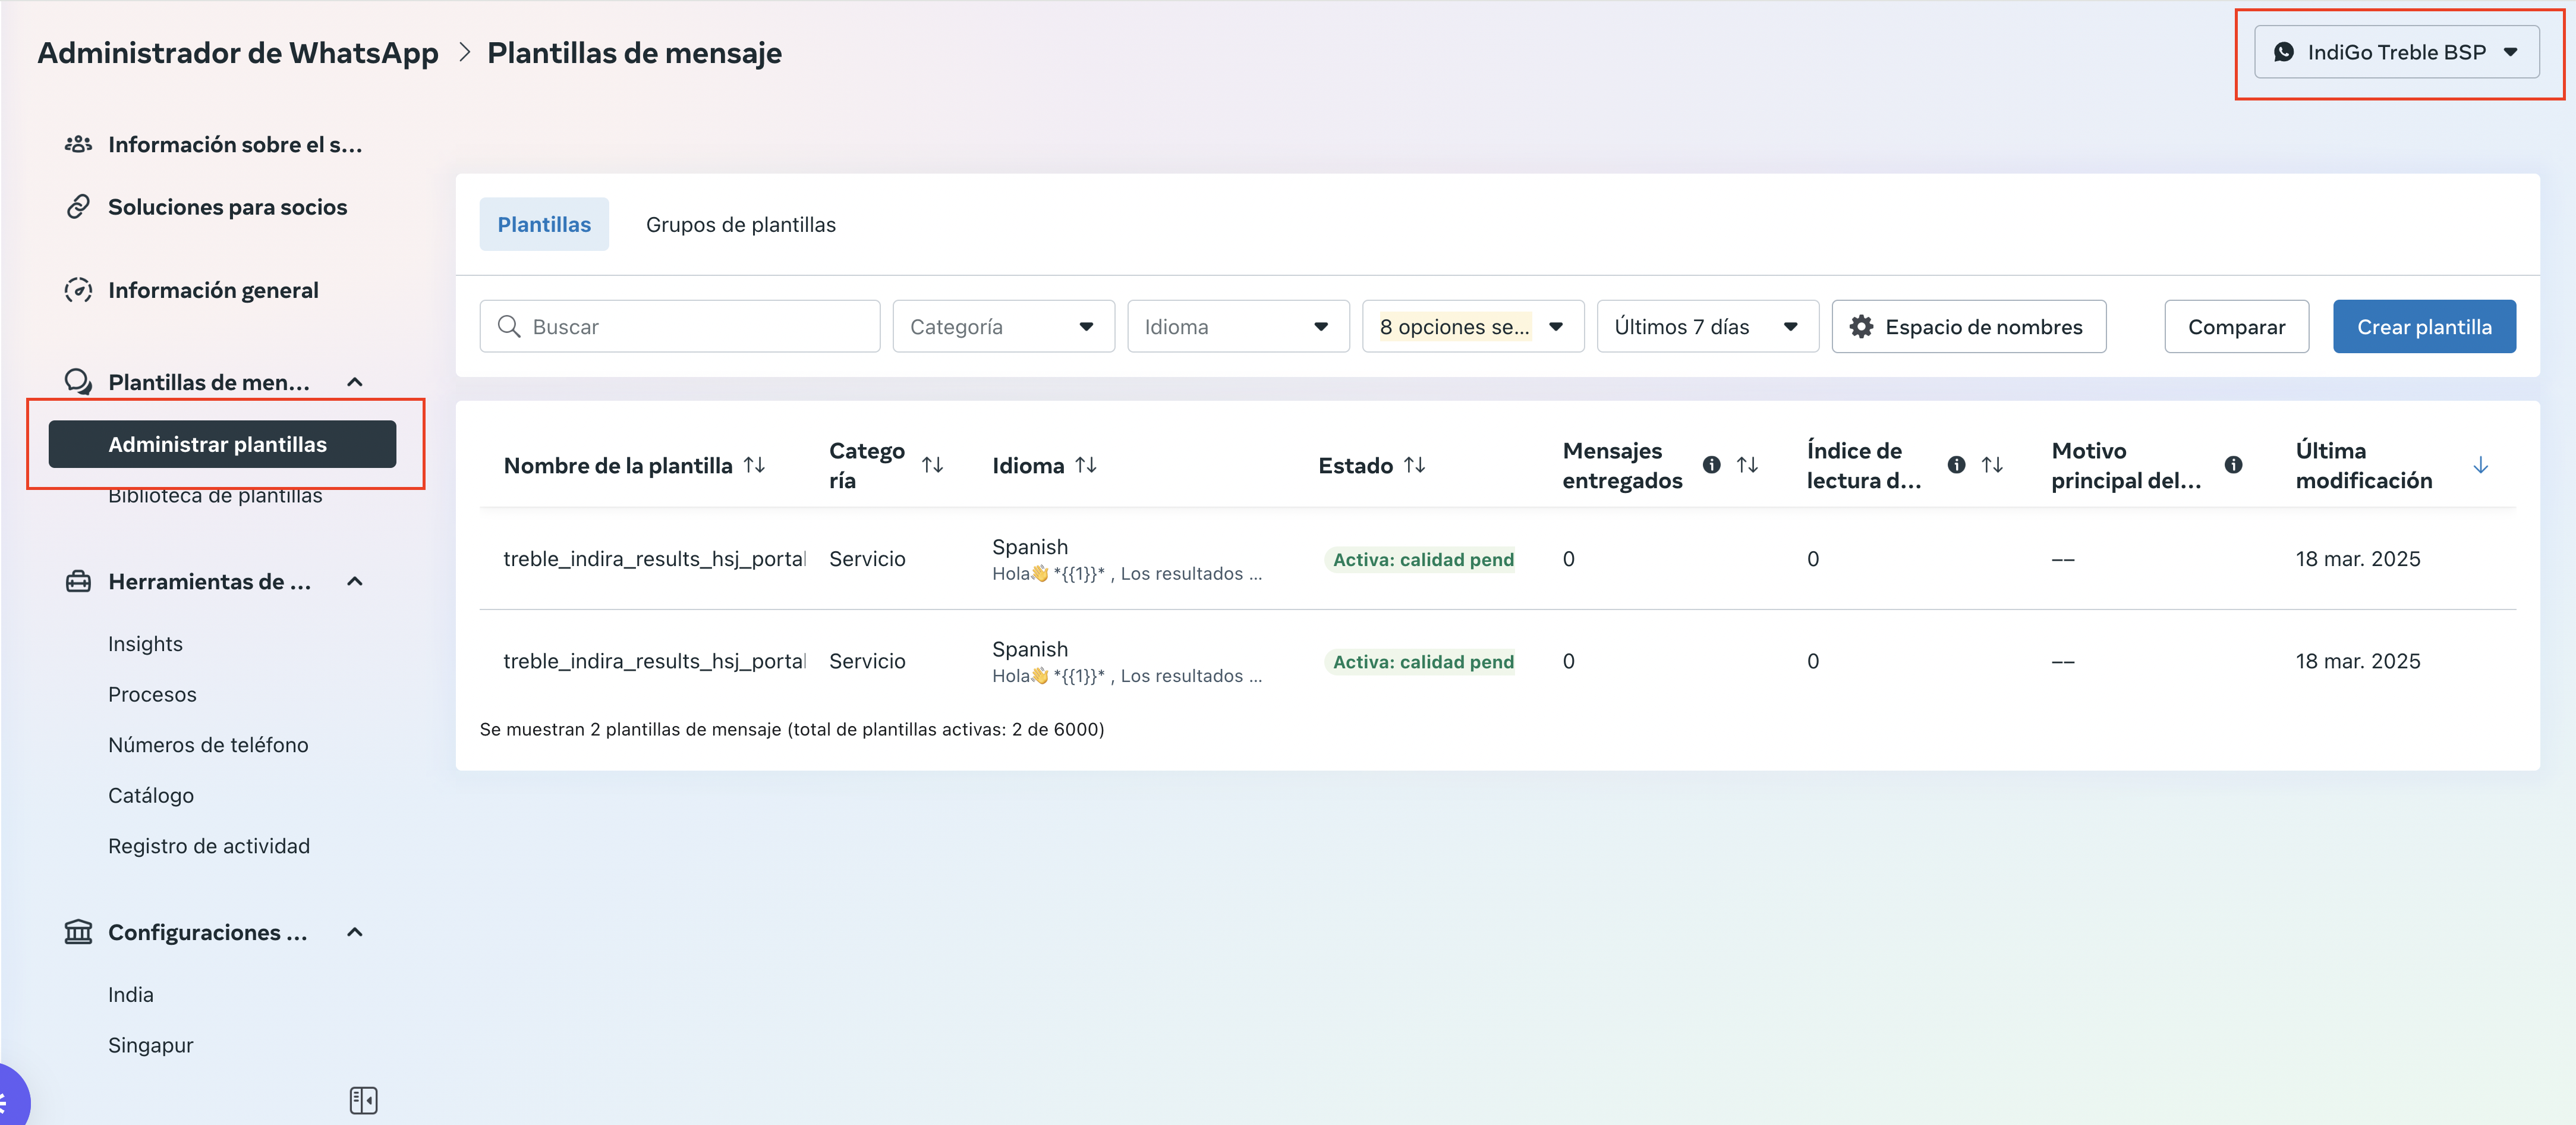This screenshot has height=1125, width=2576.
Task: Sort by Estado column arrows
Action: (1415, 465)
